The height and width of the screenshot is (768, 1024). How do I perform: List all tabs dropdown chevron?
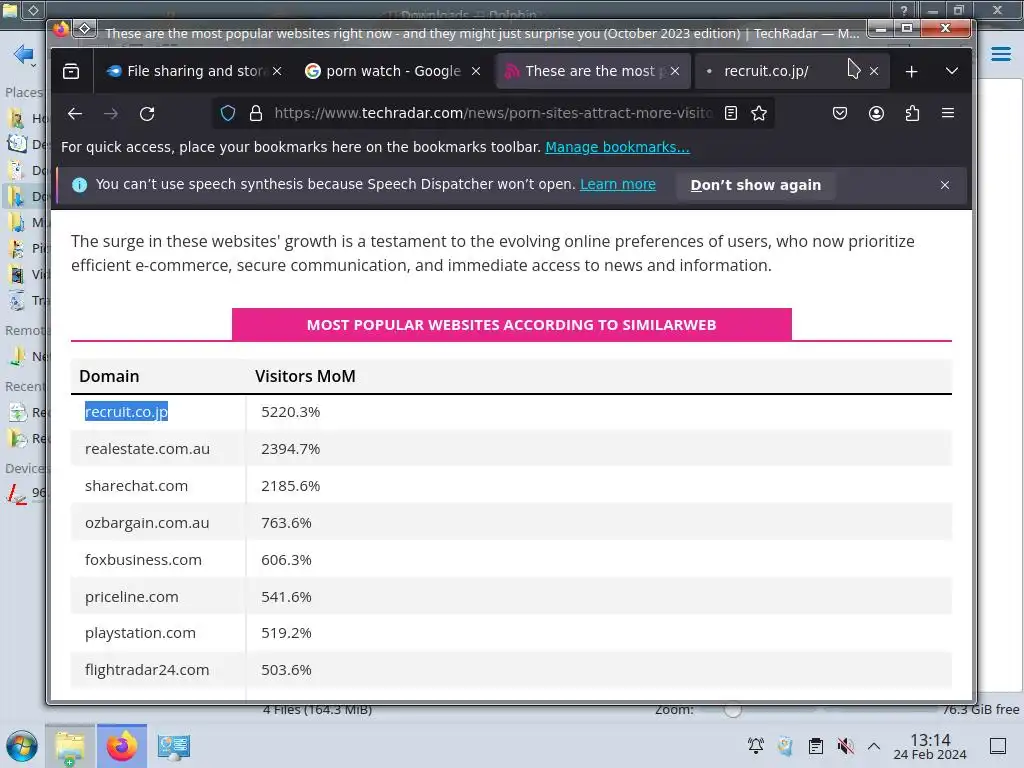pyautogui.click(x=952, y=71)
